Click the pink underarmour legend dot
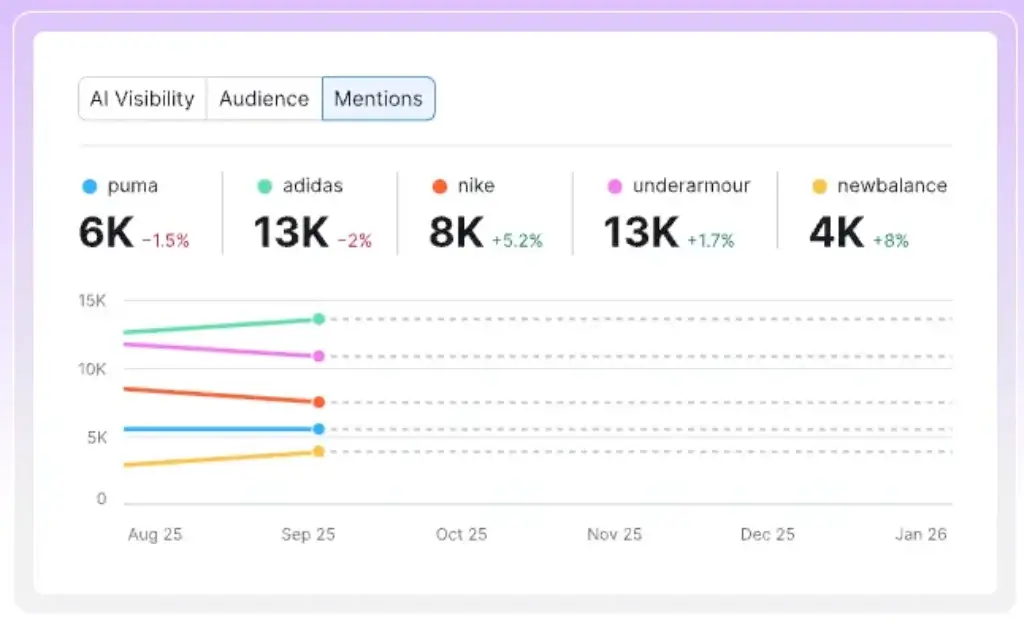Image resolution: width=1024 pixels, height=623 pixels. click(x=615, y=187)
